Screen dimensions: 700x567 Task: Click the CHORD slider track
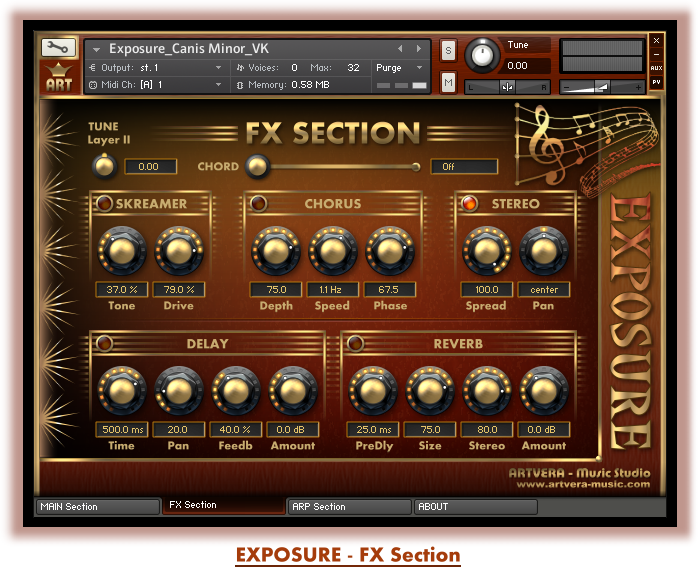[340, 167]
